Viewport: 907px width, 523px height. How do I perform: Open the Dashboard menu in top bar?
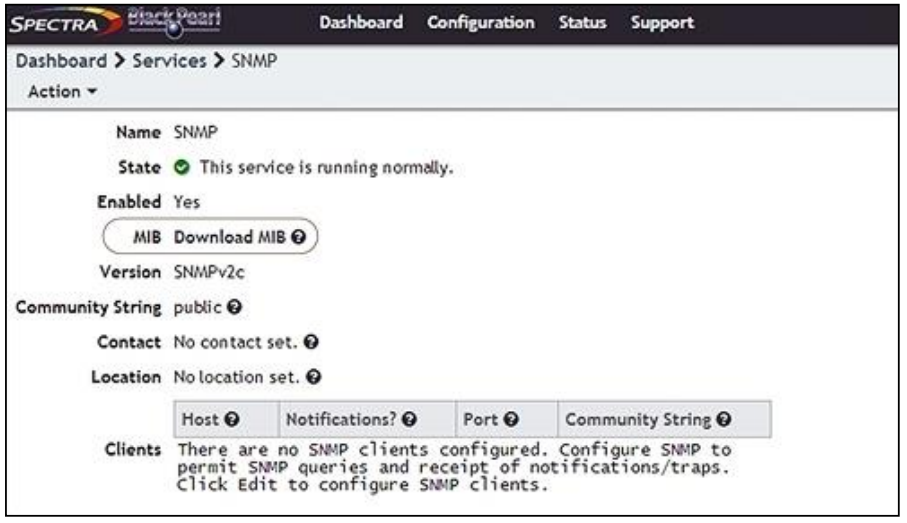[361, 23]
